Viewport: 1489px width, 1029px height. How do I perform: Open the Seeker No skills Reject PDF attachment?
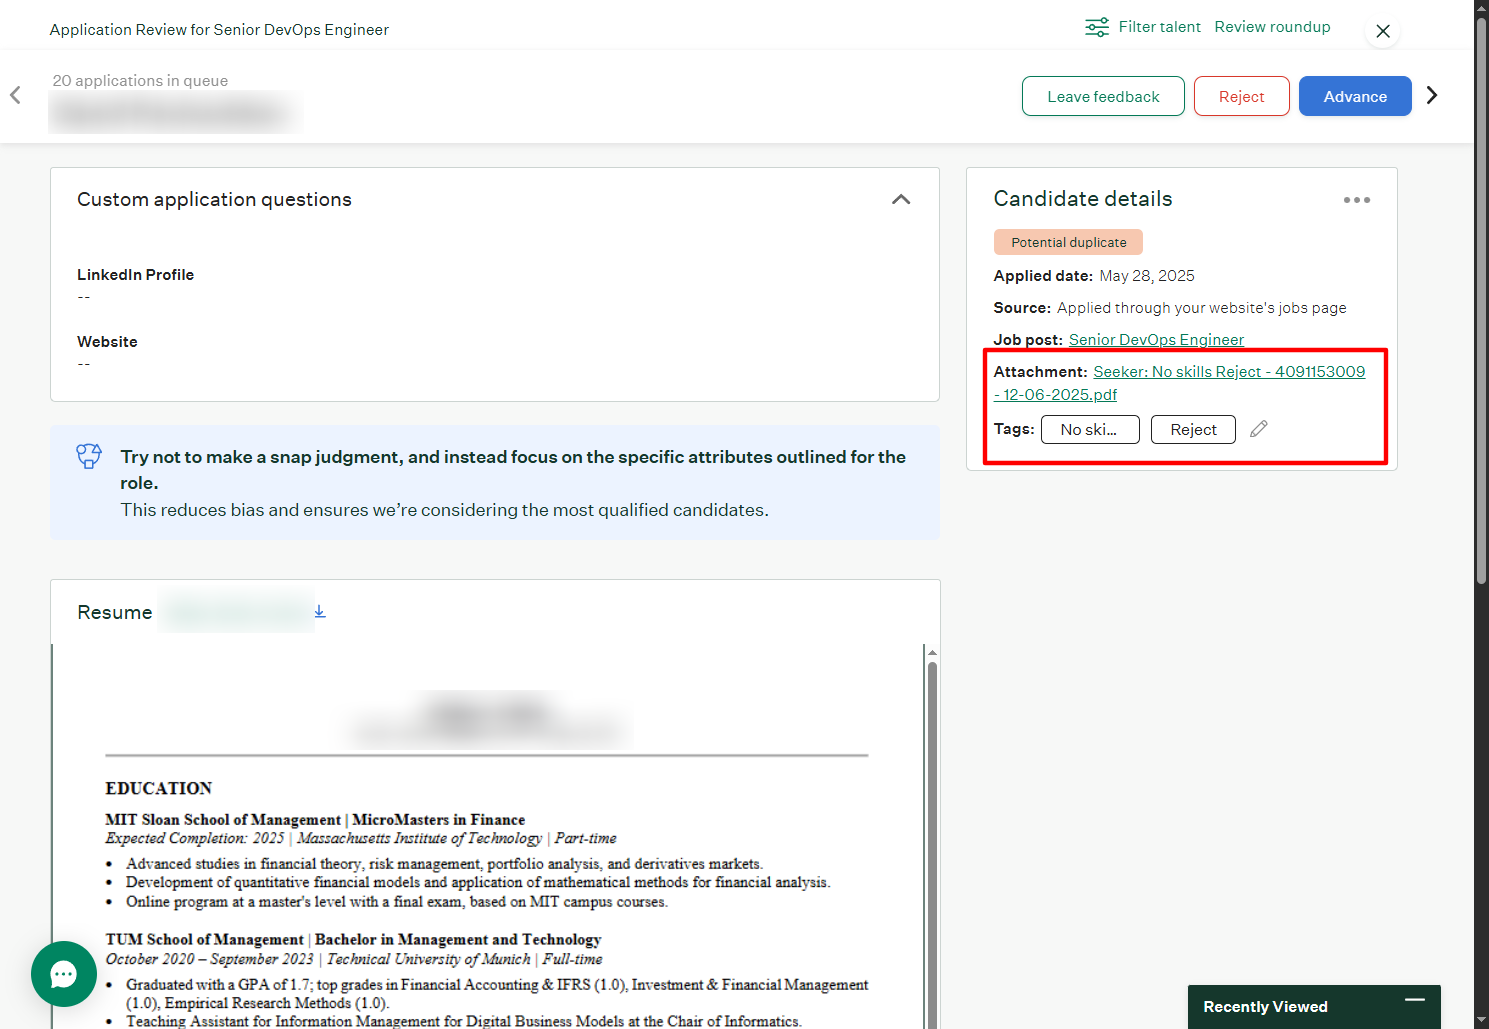(x=1228, y=372)
